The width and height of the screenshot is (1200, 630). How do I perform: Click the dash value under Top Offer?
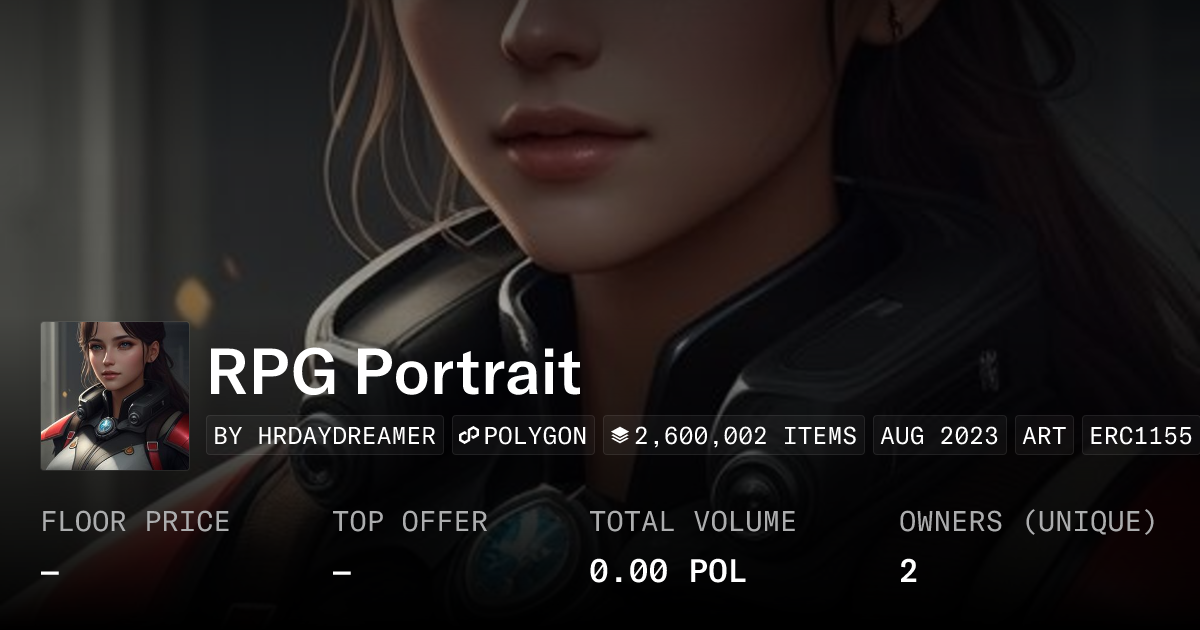pos(342,572)
